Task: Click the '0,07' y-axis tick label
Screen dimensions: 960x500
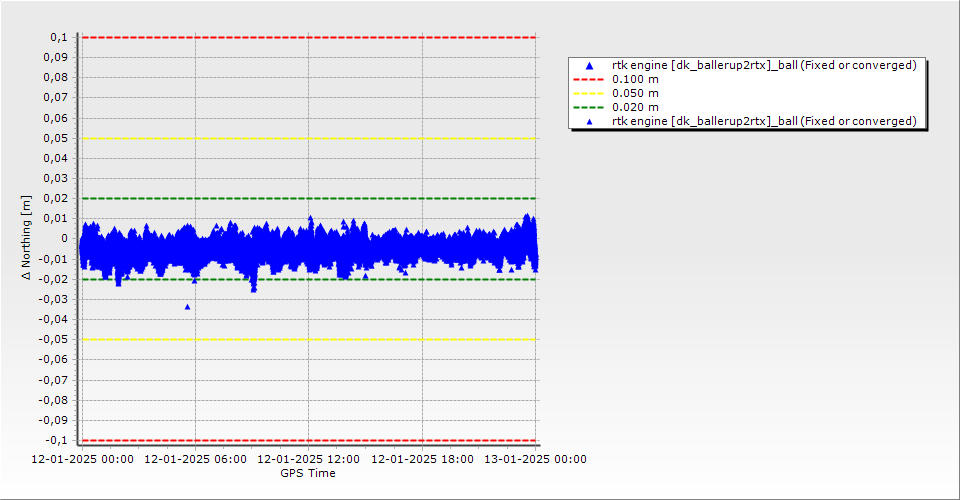Action: coord(56,98)
